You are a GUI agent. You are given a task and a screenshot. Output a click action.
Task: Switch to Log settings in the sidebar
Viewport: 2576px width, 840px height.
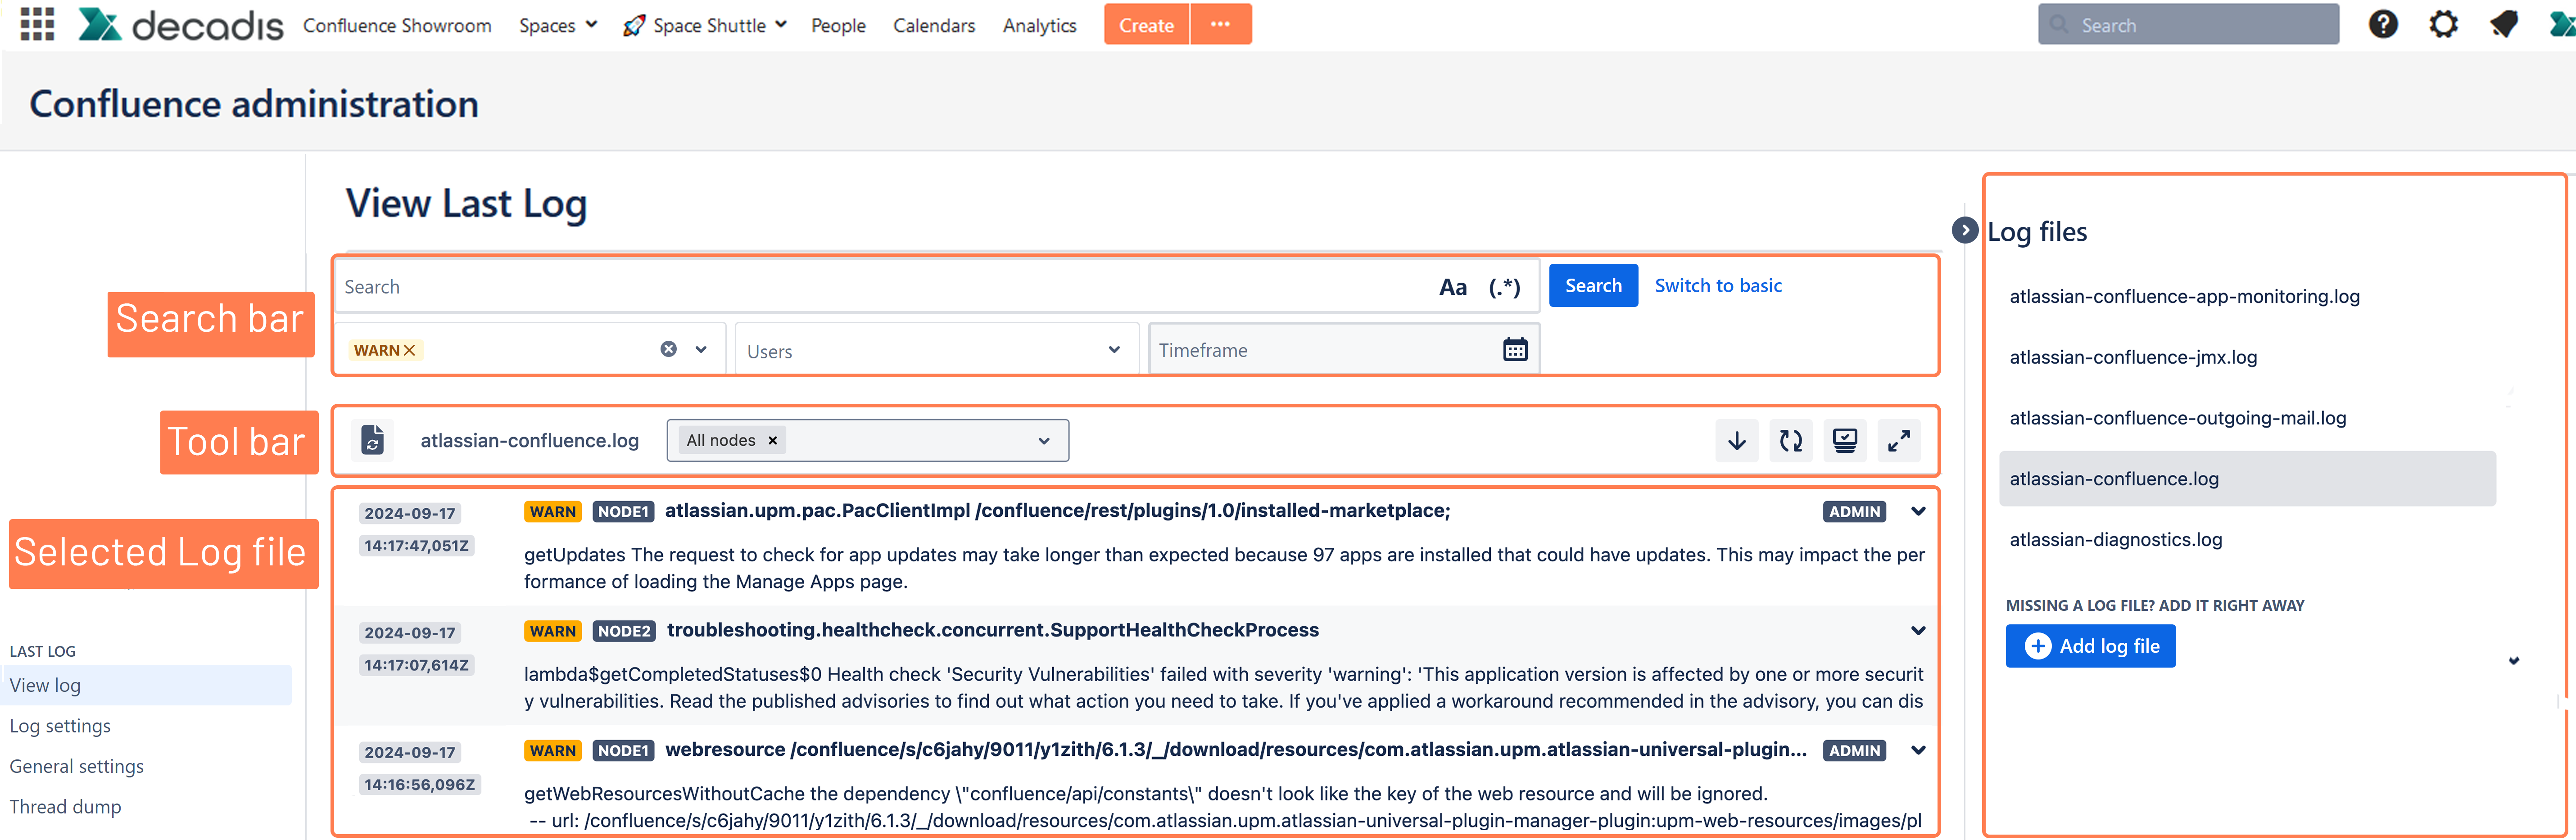click(x=60, y=725)
